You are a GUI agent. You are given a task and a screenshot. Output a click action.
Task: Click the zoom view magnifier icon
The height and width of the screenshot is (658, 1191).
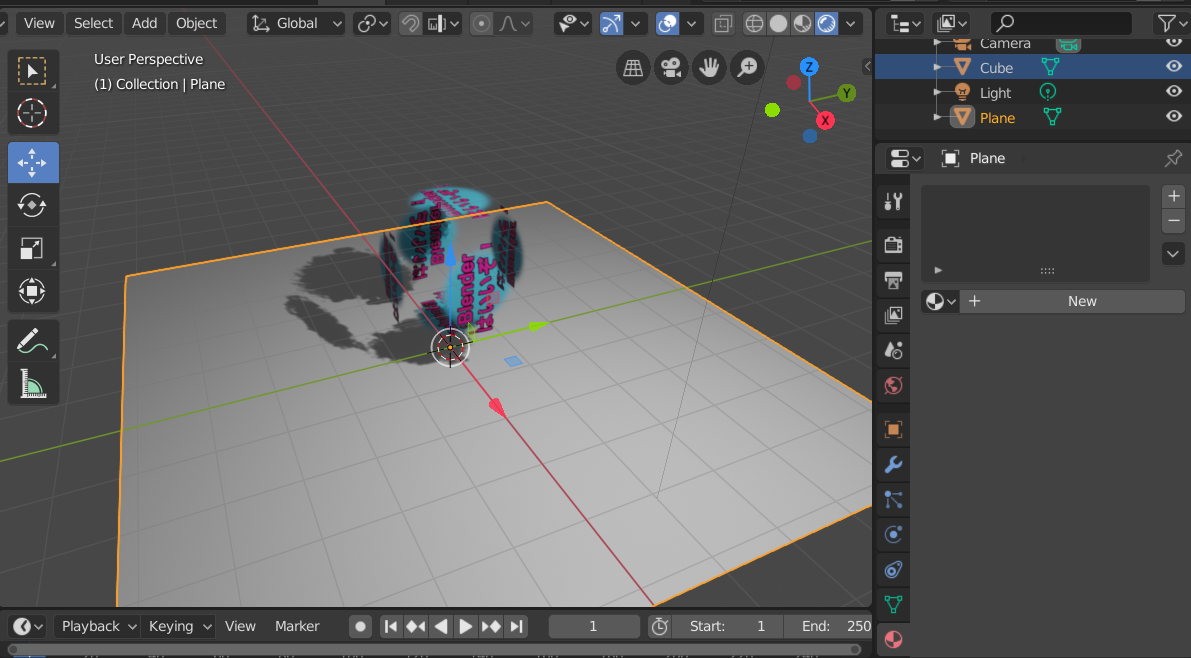(747, 68)
